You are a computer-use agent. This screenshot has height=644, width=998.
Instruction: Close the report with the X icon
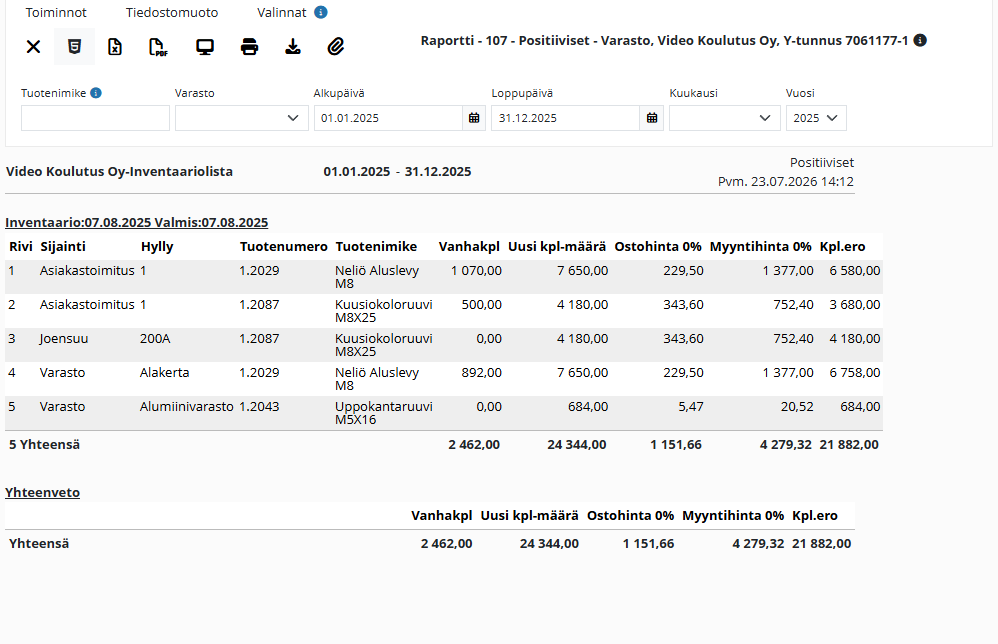[x=33, y=46]
